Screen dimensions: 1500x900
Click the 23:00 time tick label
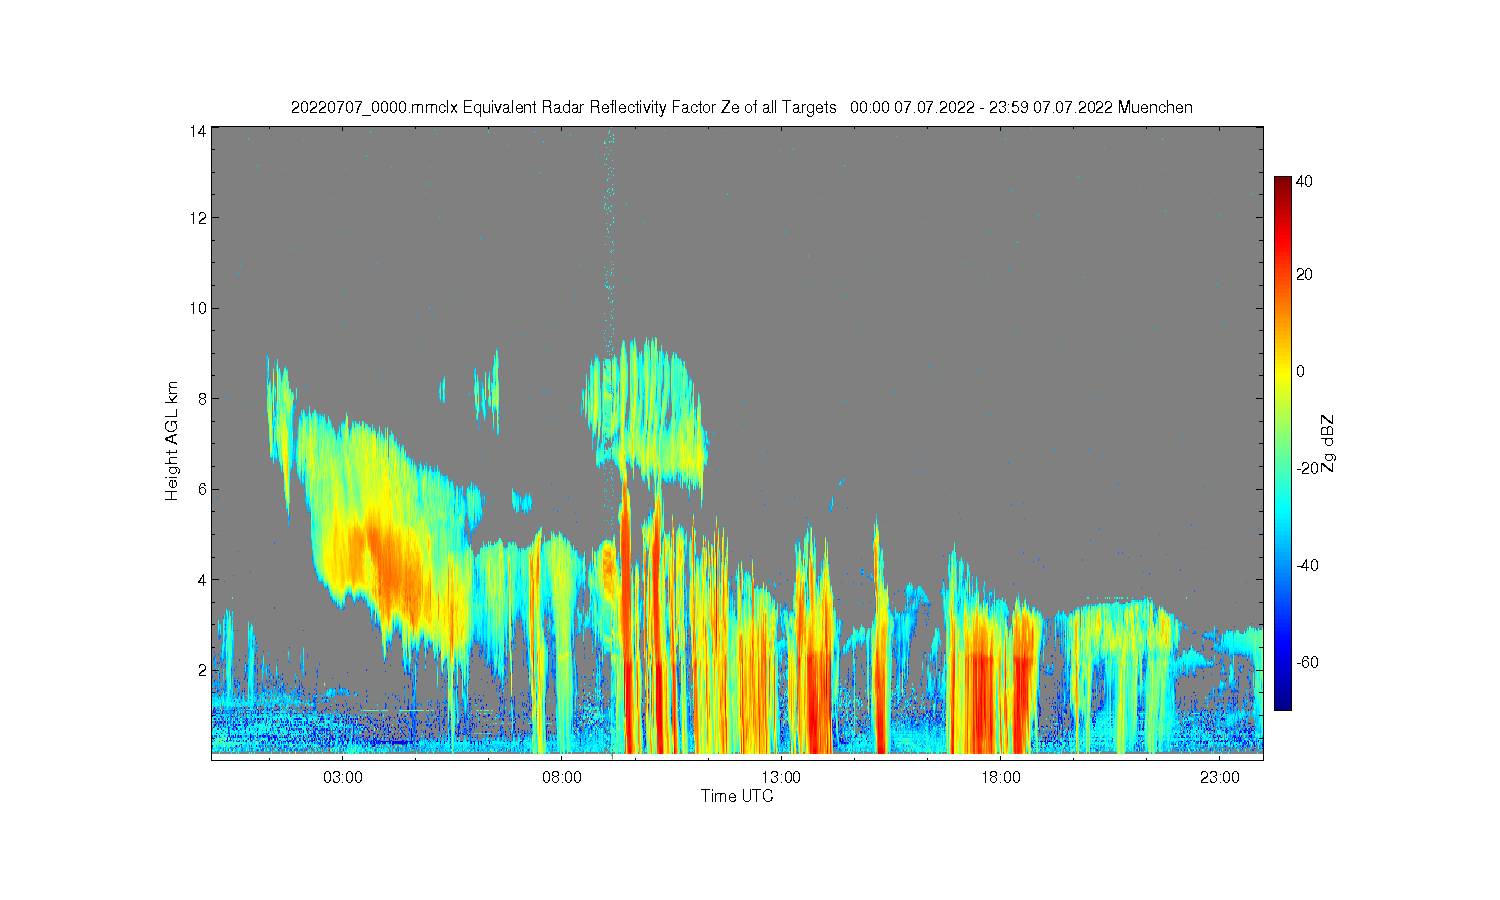tap(1220, 778)
